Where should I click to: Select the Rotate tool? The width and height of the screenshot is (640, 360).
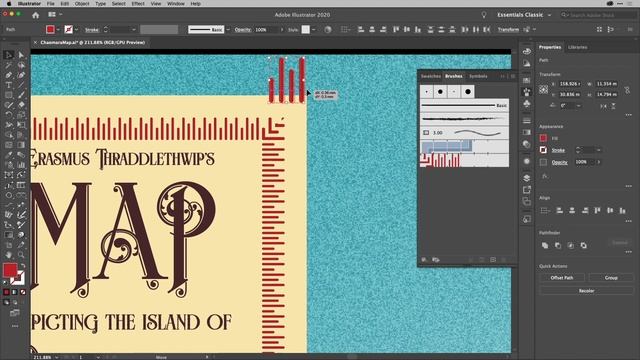(x=9, y=115)
